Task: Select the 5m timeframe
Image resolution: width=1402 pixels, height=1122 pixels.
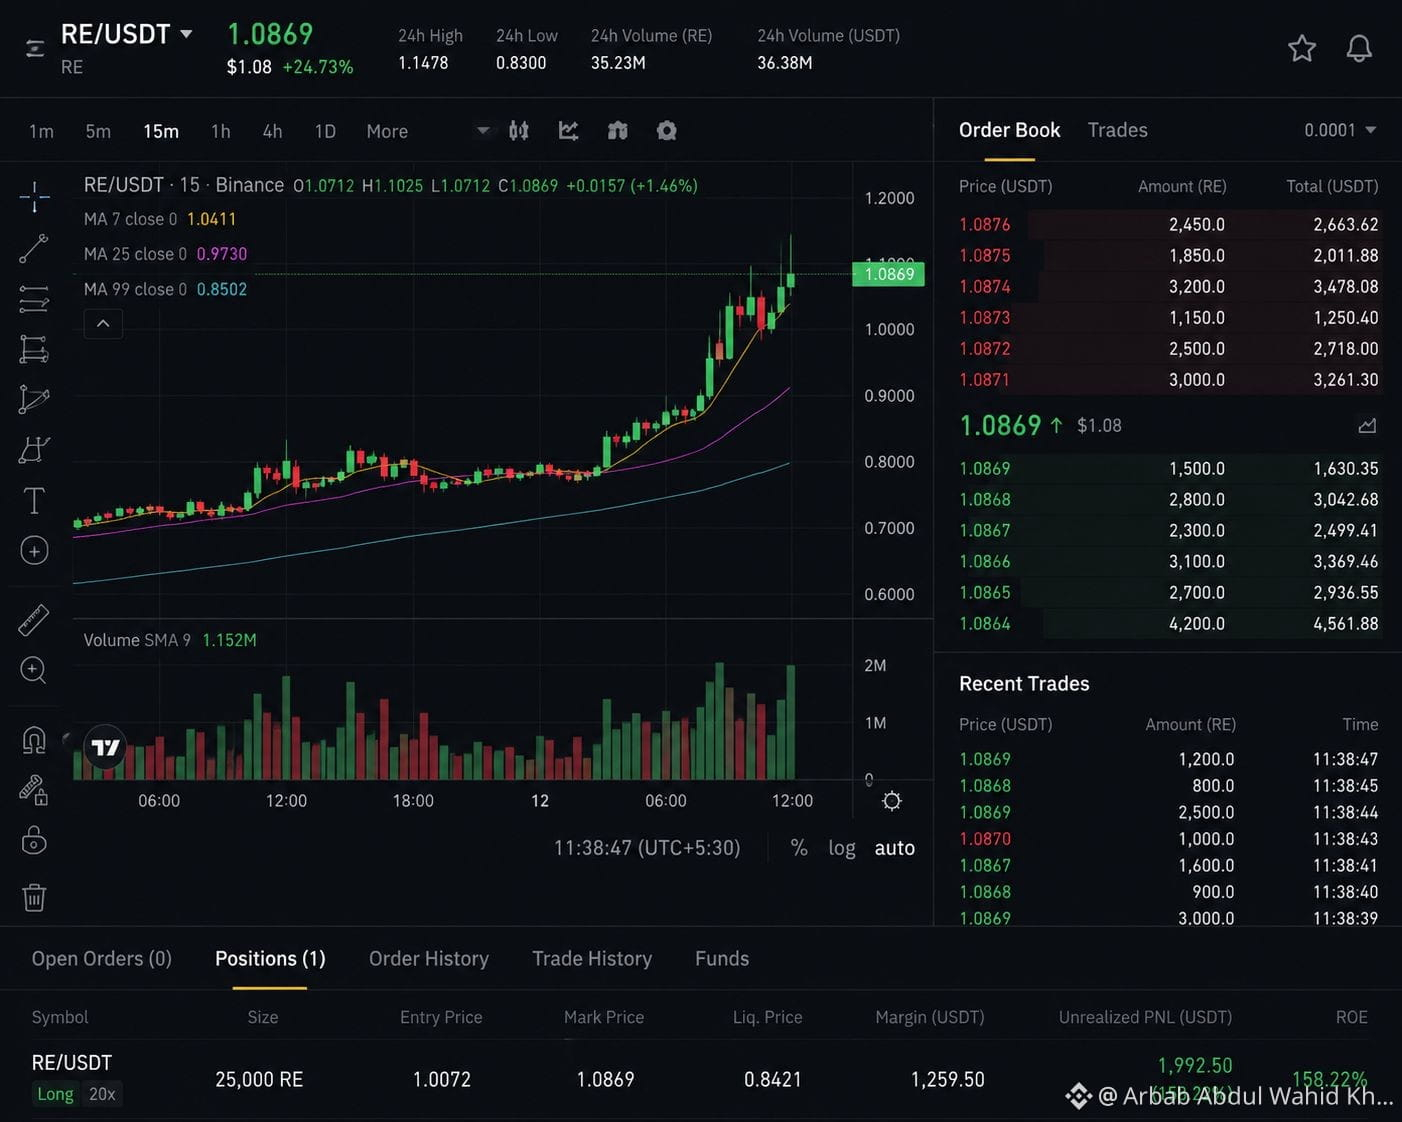Action: click(98, 131)
